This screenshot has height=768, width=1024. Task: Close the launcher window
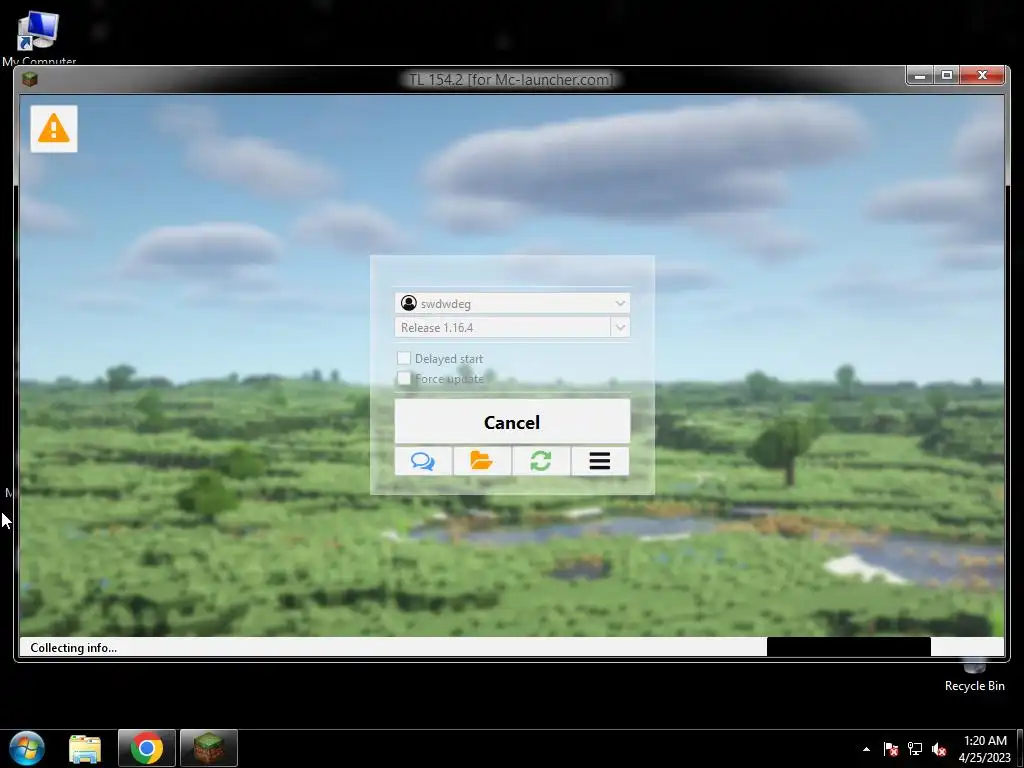[982, 76]
